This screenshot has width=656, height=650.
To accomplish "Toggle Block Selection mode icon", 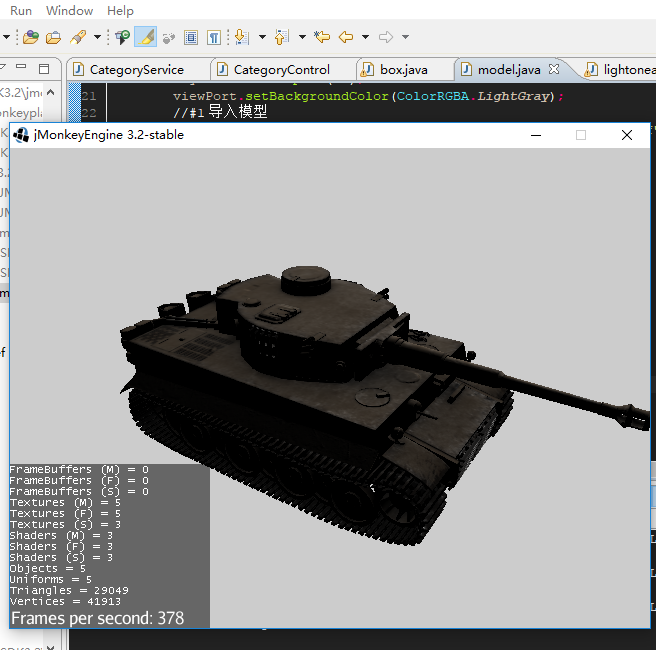I will pyautogui.click(x=191, y=37).
